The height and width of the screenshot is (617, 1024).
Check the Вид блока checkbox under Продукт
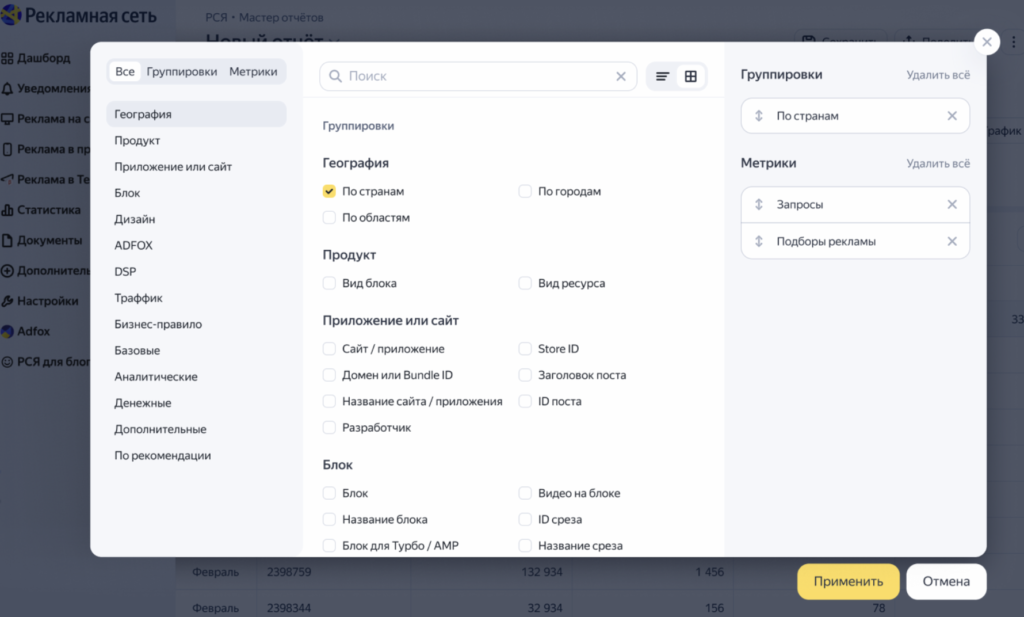(329, 283)
